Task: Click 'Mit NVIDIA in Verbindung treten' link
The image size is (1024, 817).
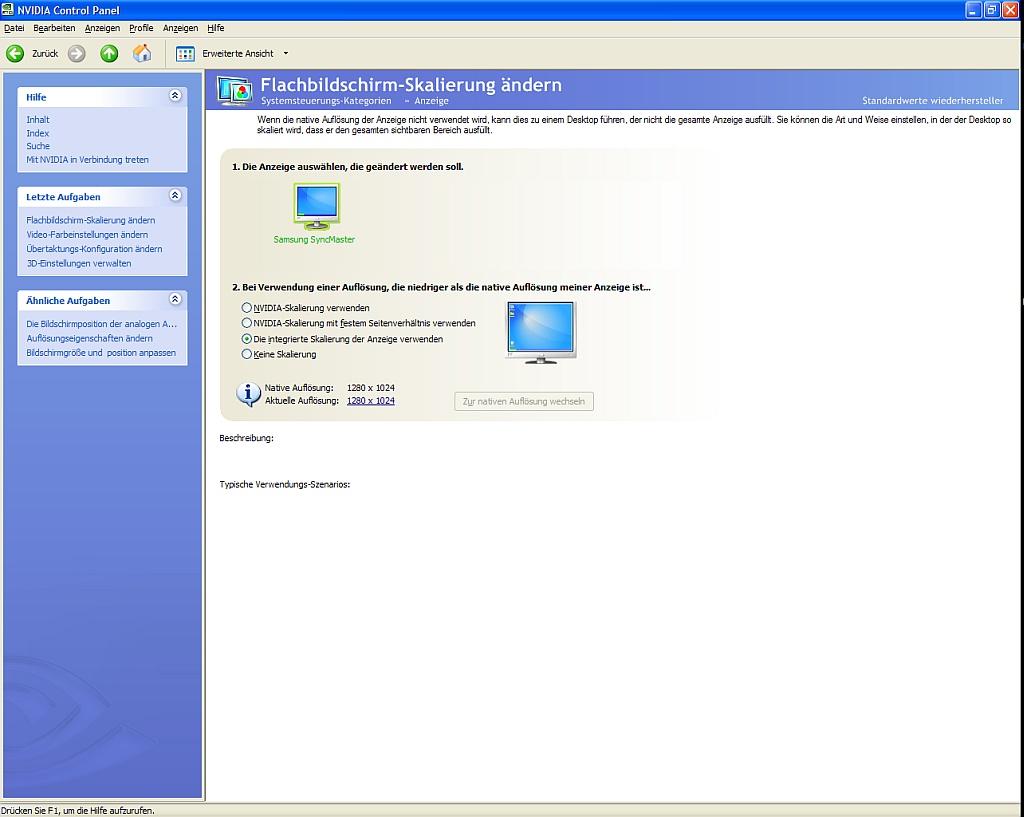Action: [x=88, y=159]
